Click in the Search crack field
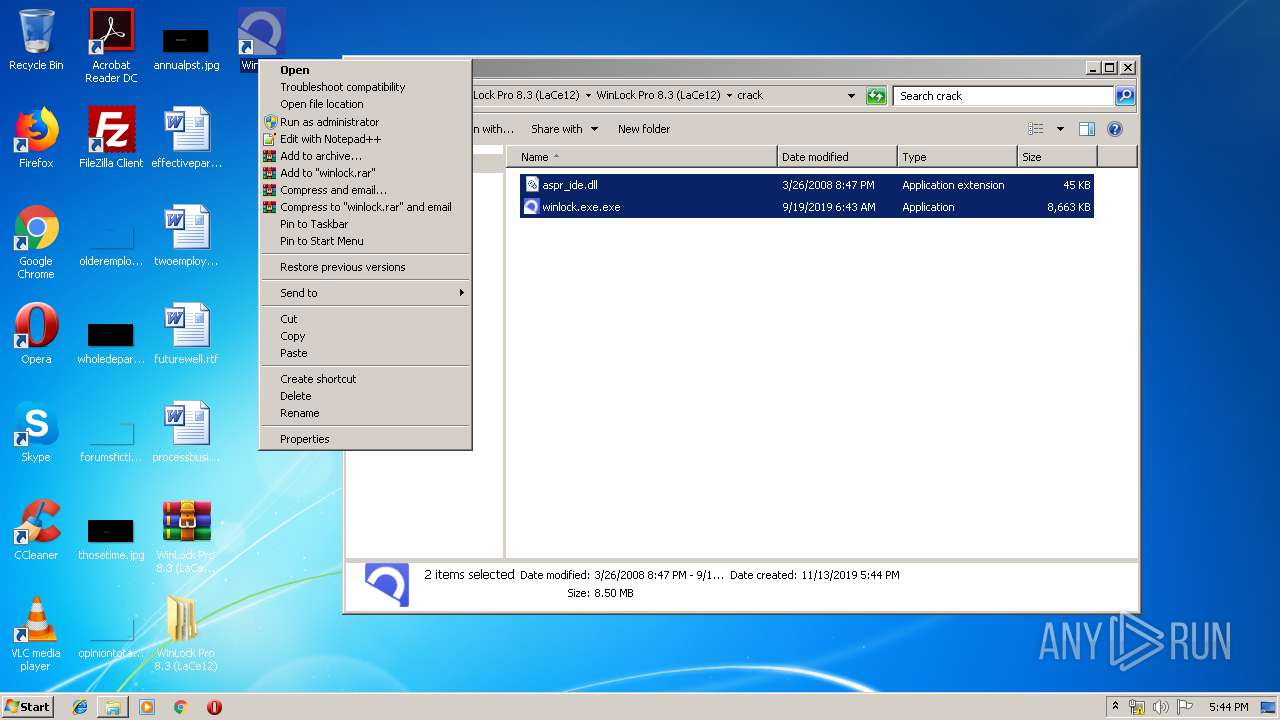This screenshot has width=1280, height=720. (x=1003, y=96)
